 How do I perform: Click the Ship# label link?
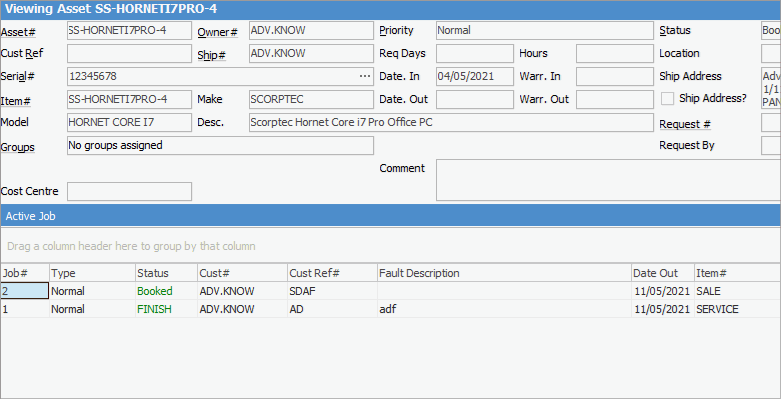[212, 55]
